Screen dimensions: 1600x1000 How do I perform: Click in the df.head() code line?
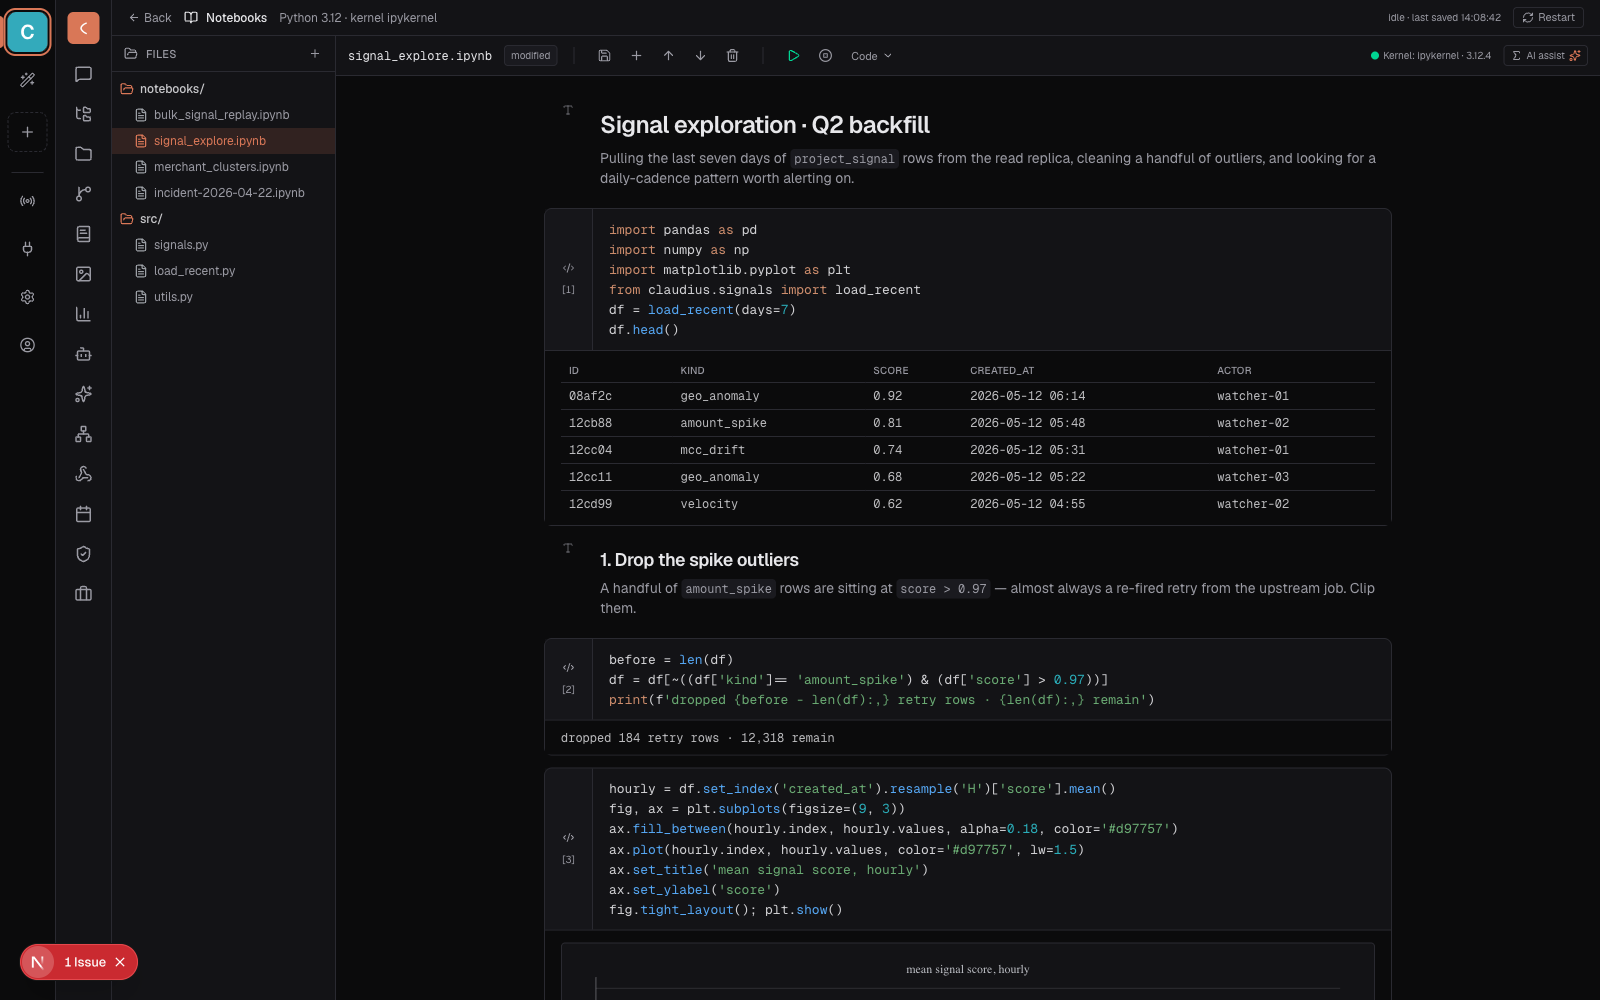644,330
